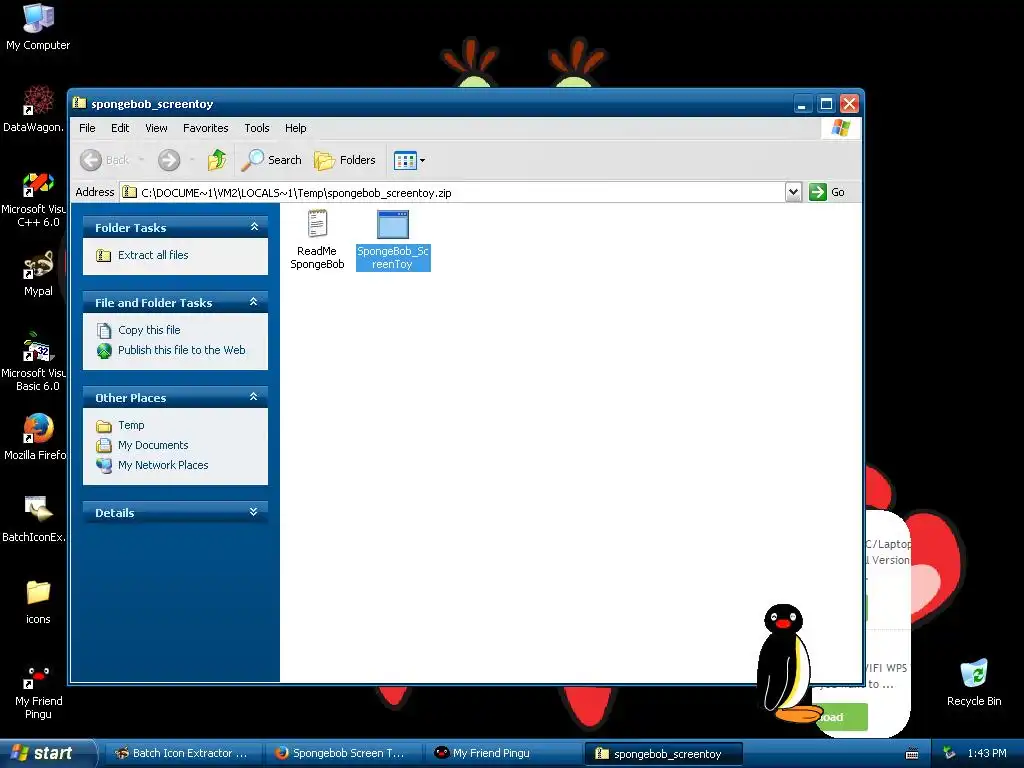Click the Copy this file icon
The image size is (1024, 768).
point(104,330)
